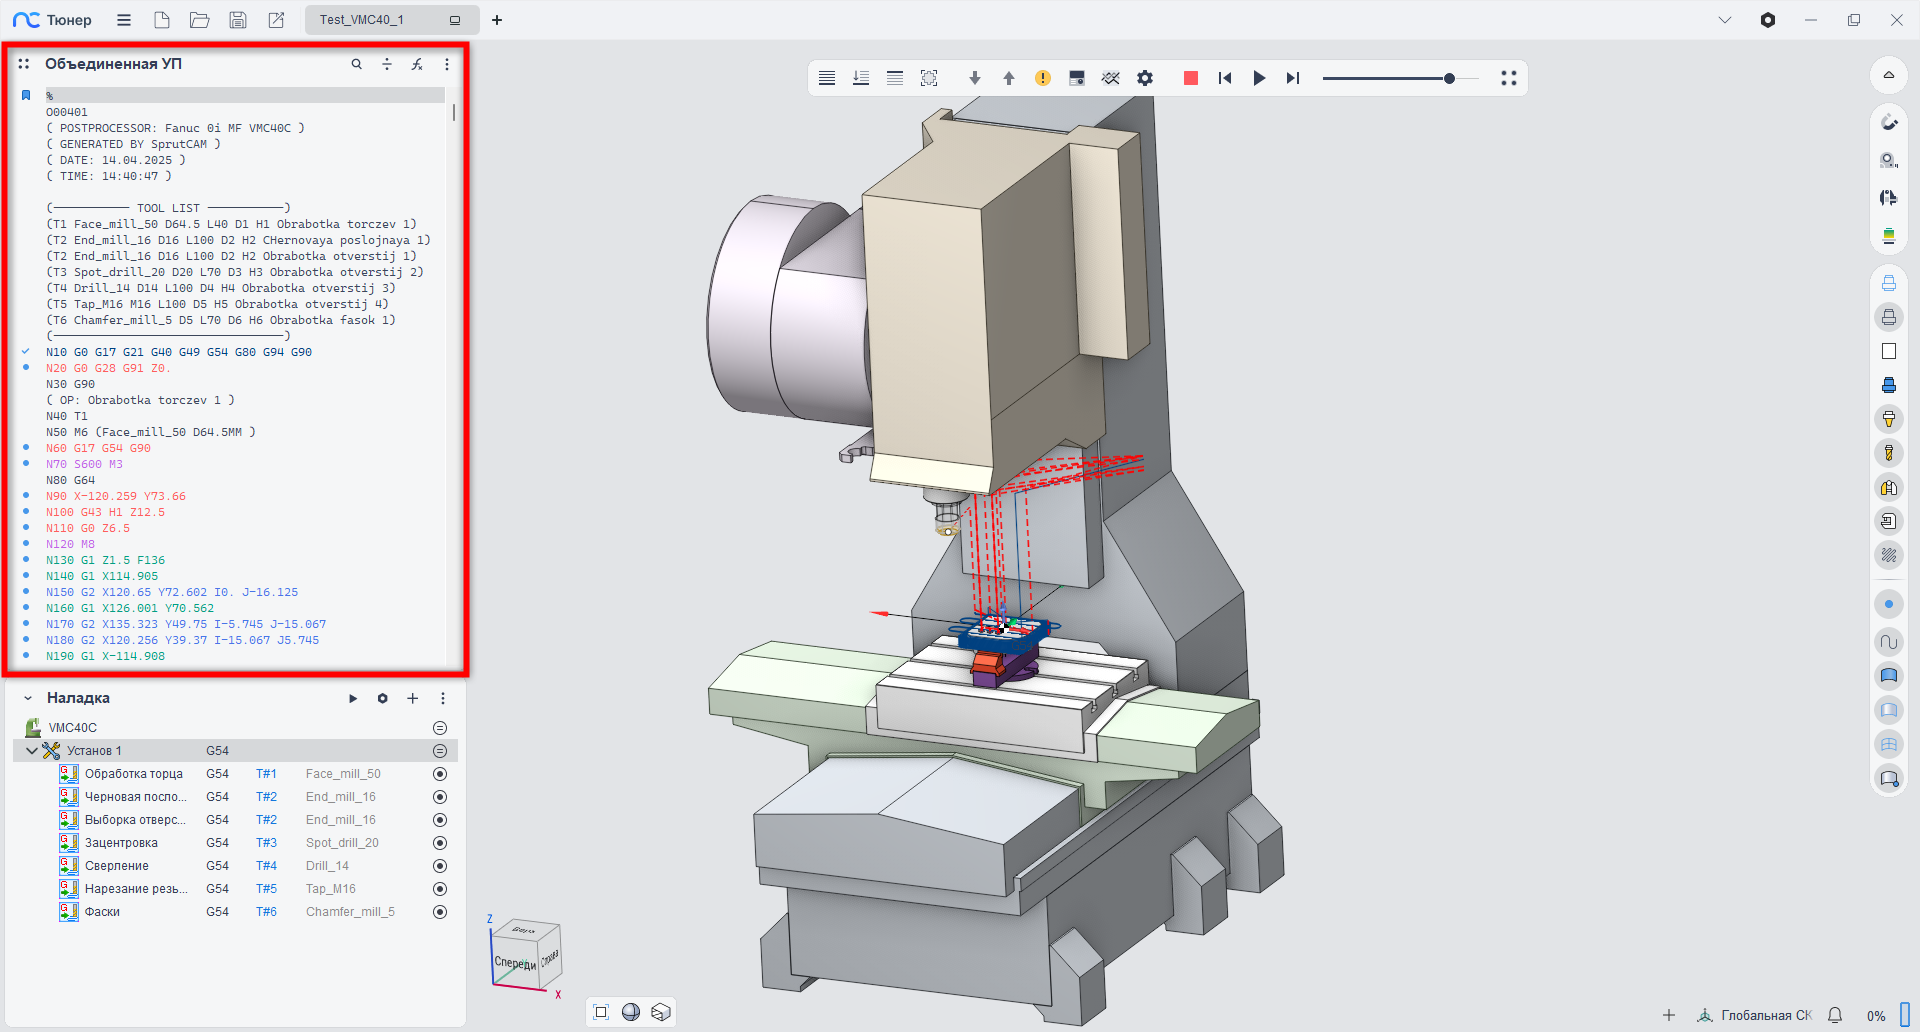Collapse the Наладка panel chevron

(28, 698)
